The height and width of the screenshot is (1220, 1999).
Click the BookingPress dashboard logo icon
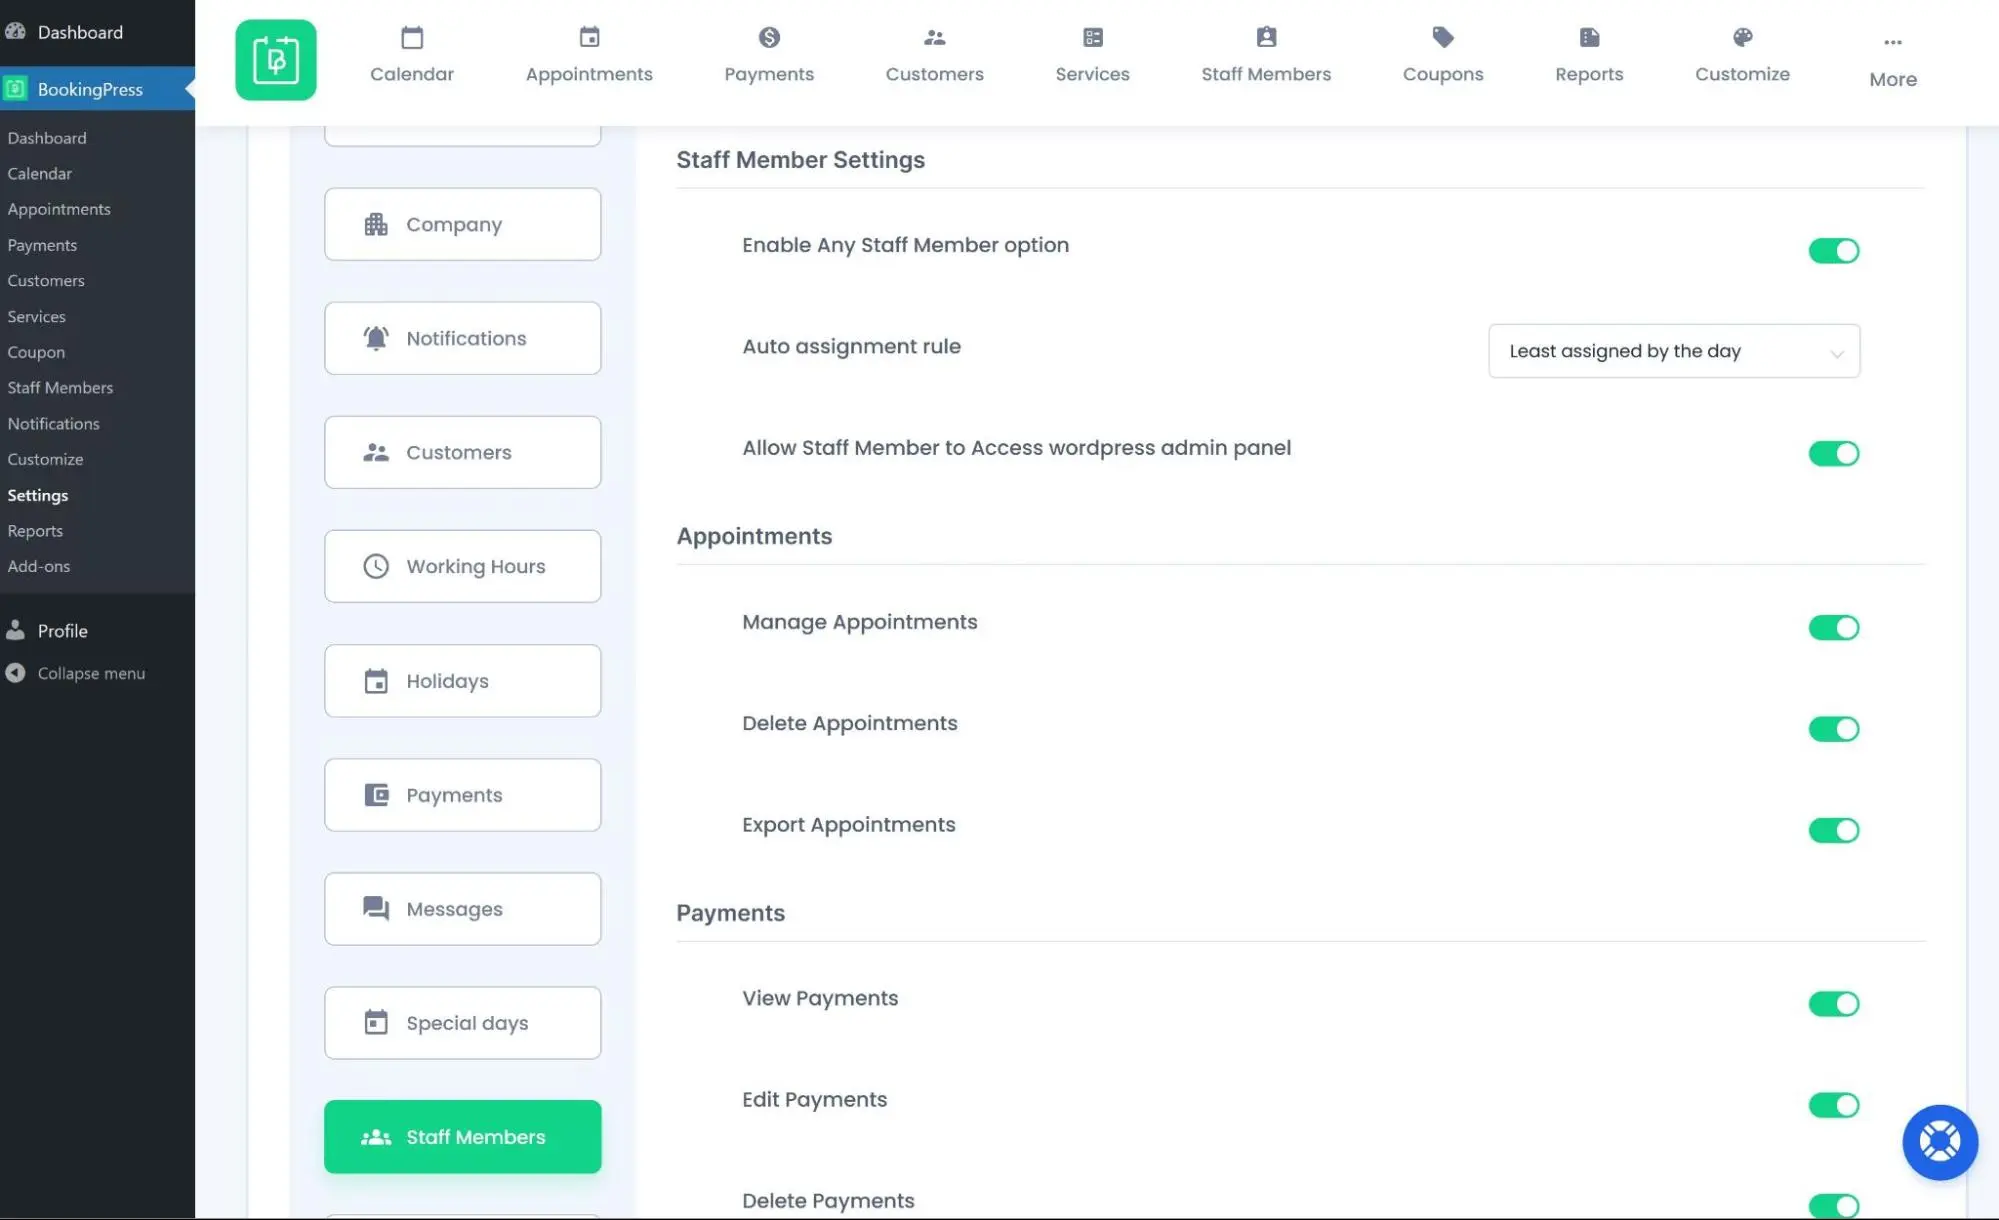[x=276, y=60]
